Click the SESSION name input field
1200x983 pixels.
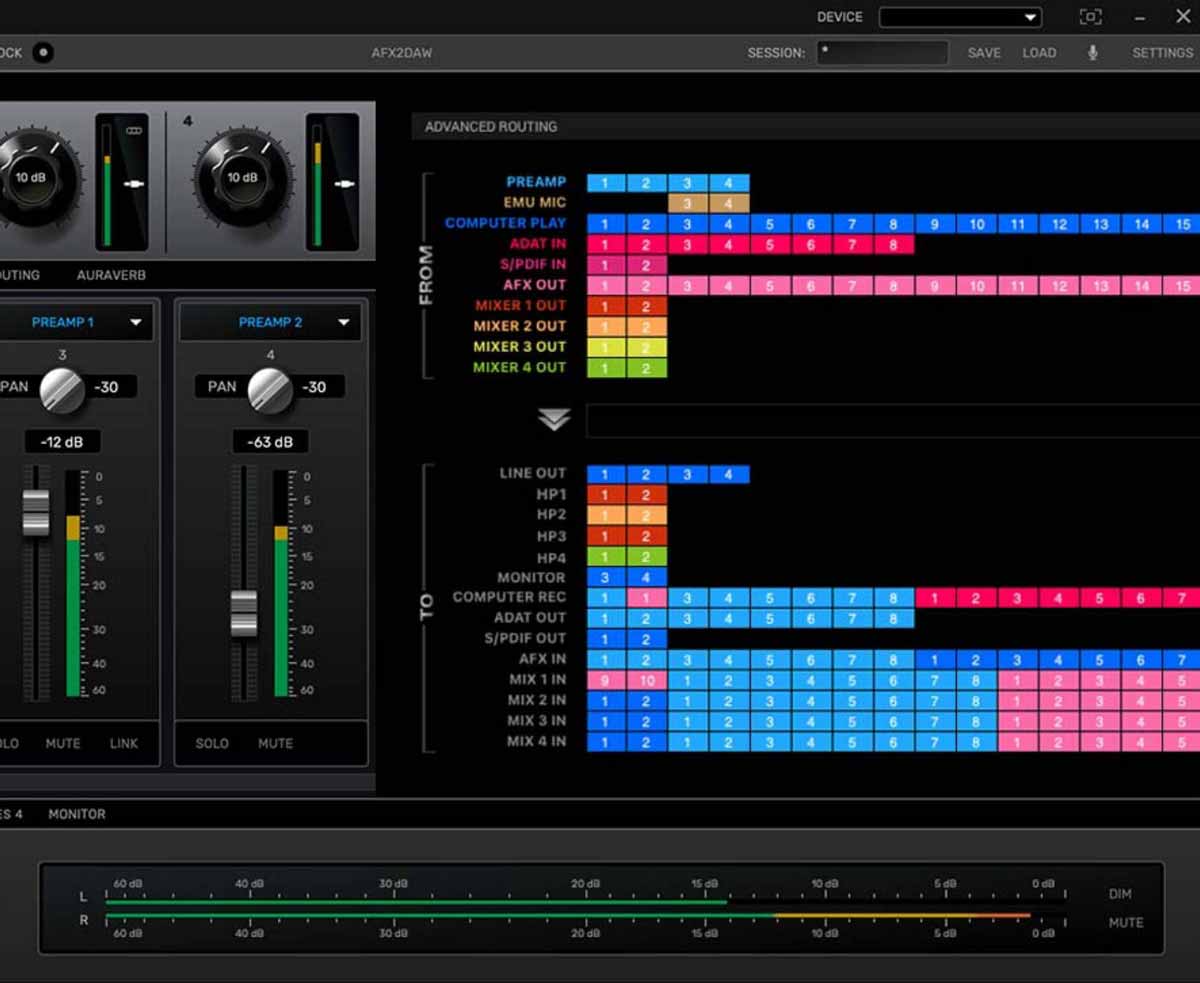(882, 53)
